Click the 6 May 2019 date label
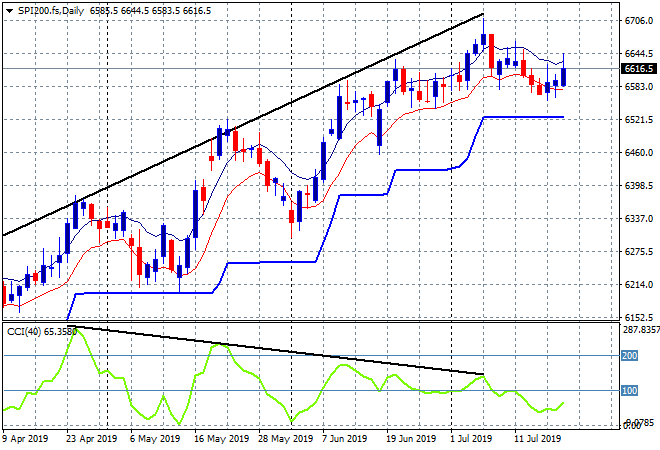This screenshot has width=660, height=450. coord(155,439)
